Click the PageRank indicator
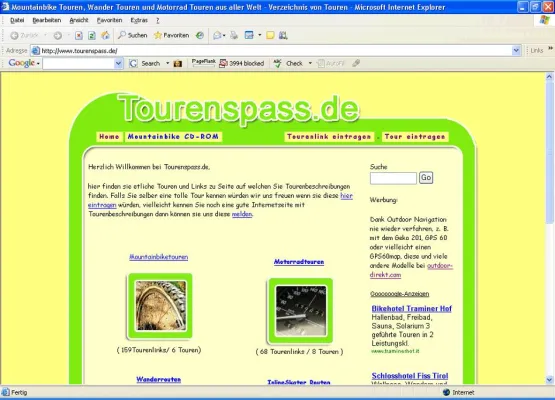 pyautogui.click(x=203, y=63)
